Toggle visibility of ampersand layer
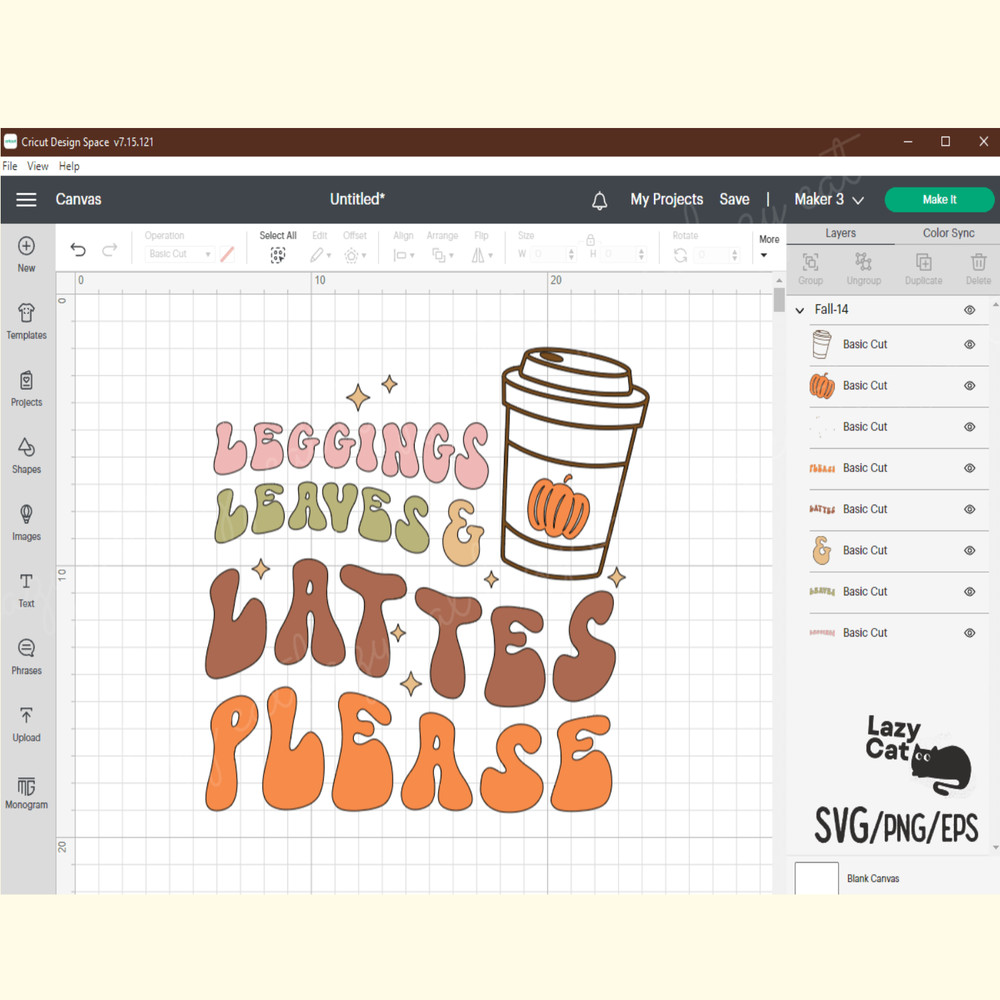Image resolution: width=1000 pixels, height=1000 pixels. point(969,551)
